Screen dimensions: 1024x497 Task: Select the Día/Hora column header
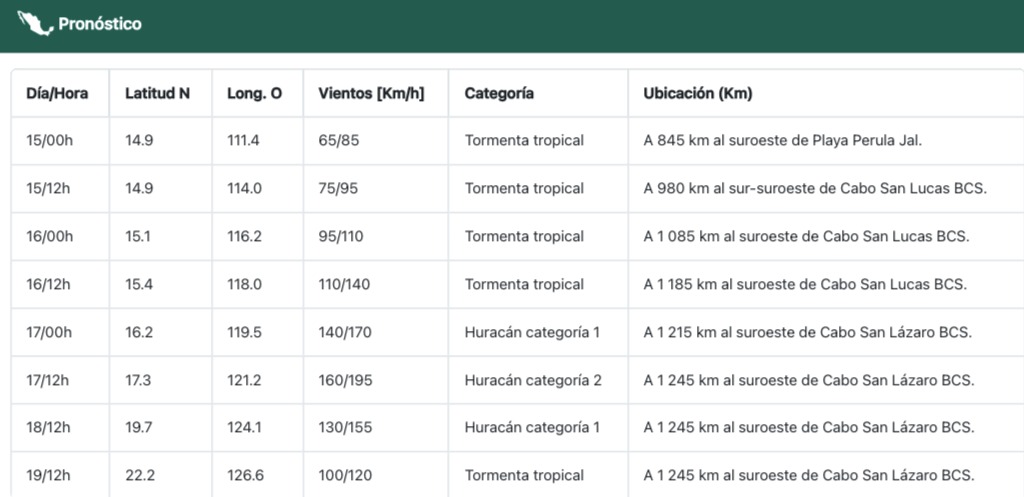[x=57, y=93]
